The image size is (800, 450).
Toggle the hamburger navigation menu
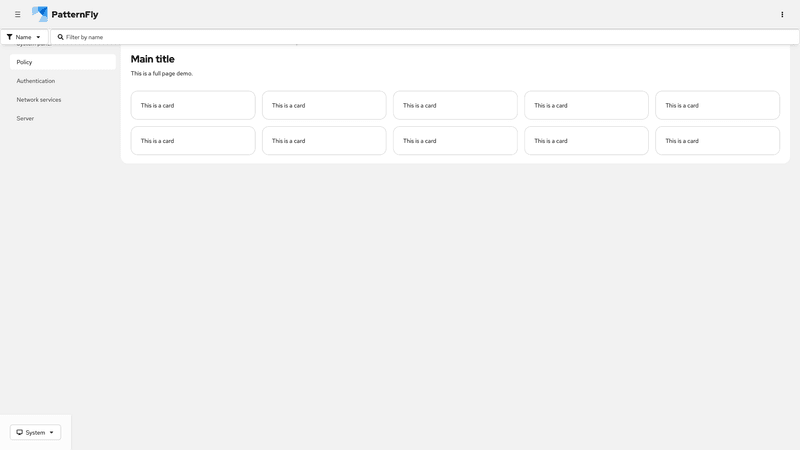pyautogui.click(x=18, y=15)
